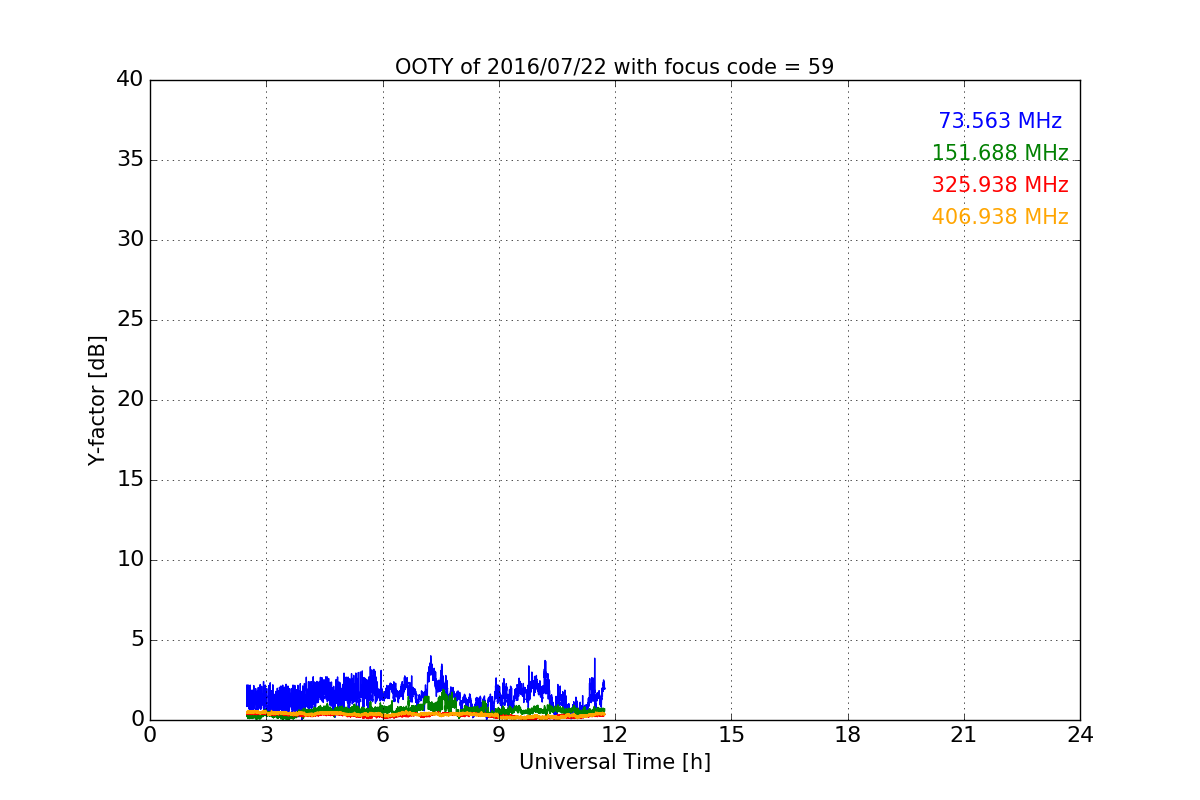Screen dimensions: 1200x800
Task: Select the green '151.688 MHz' legend label
Action: coord(1000,153)
